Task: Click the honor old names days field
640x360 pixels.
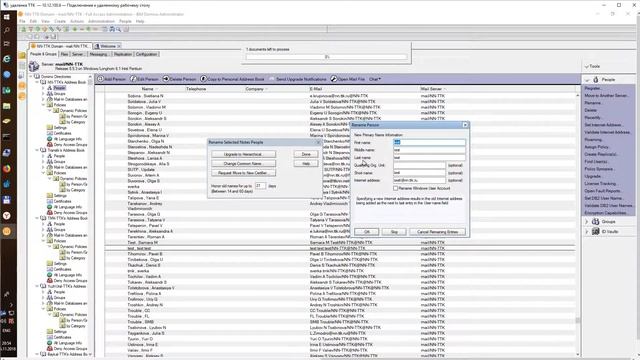Action: click(260, 186)
